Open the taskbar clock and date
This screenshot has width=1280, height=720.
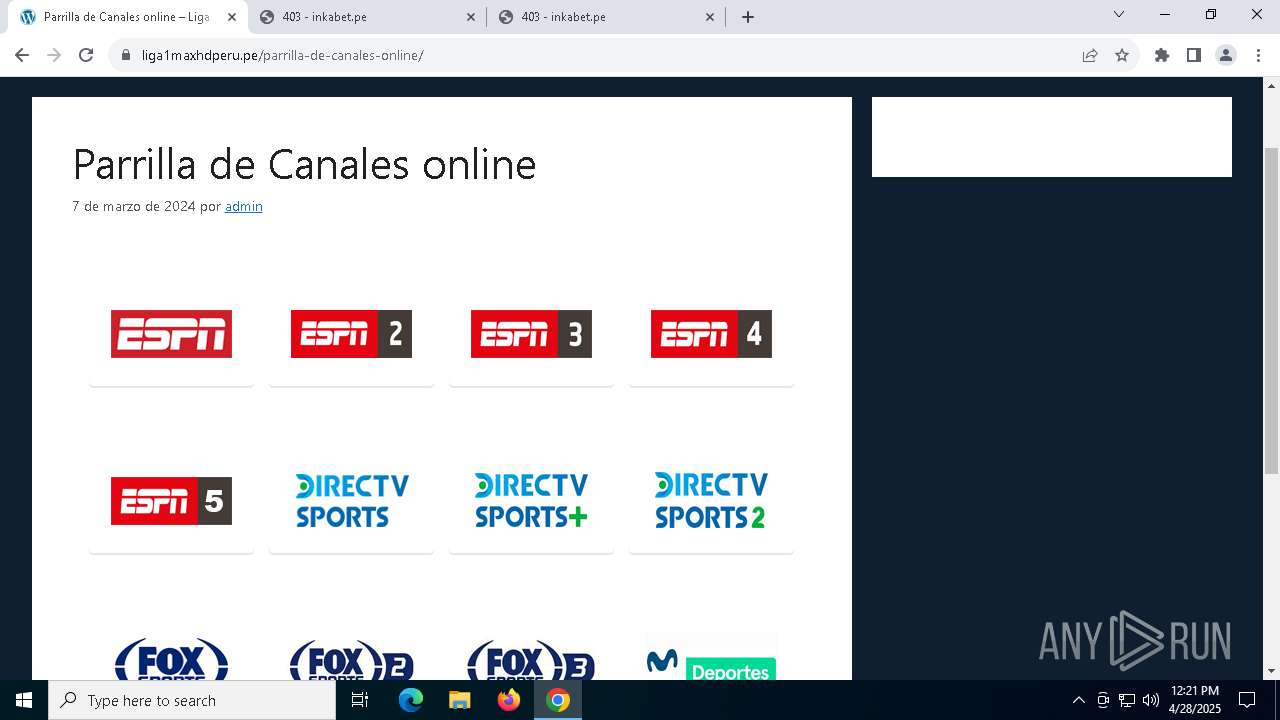[x=1195, y=700]
